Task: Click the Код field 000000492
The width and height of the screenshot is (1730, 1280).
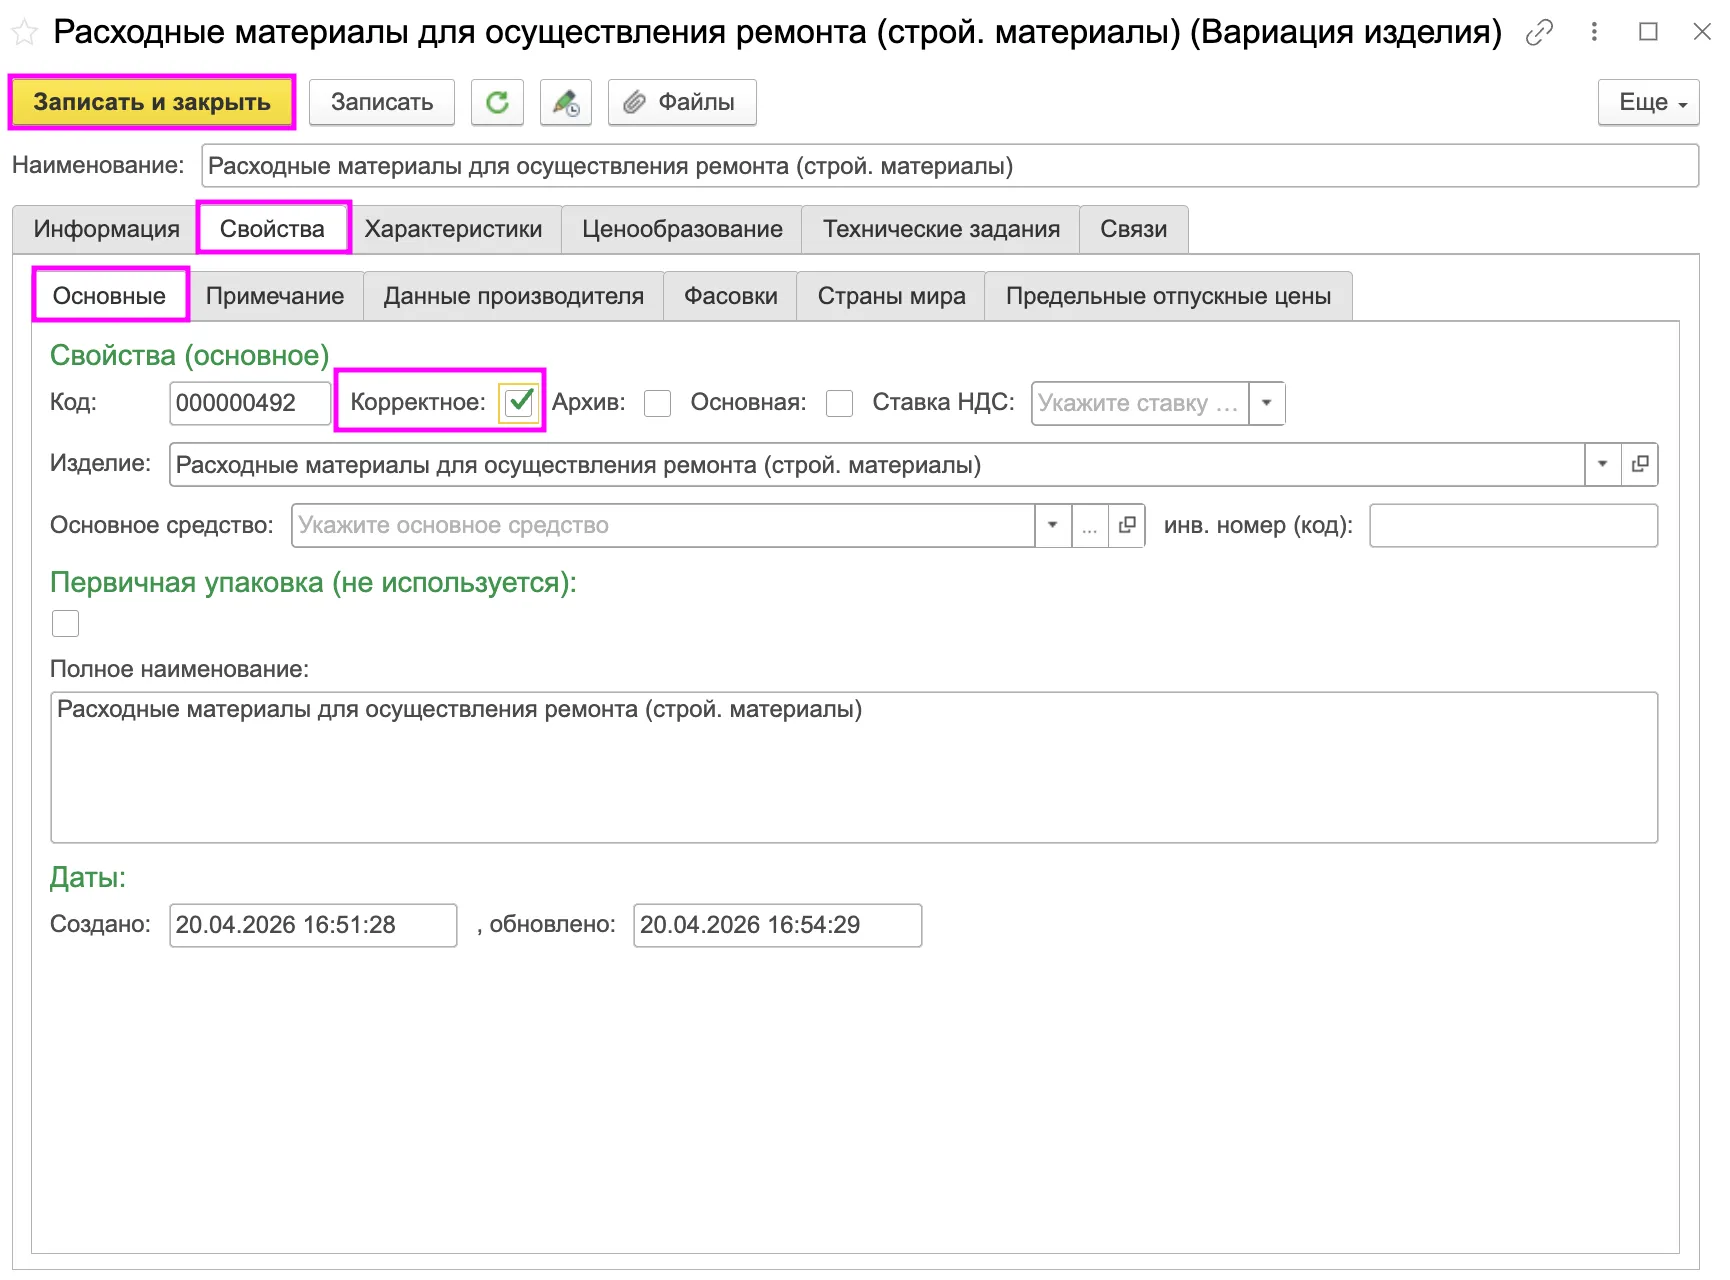Action: pos(250,403)
